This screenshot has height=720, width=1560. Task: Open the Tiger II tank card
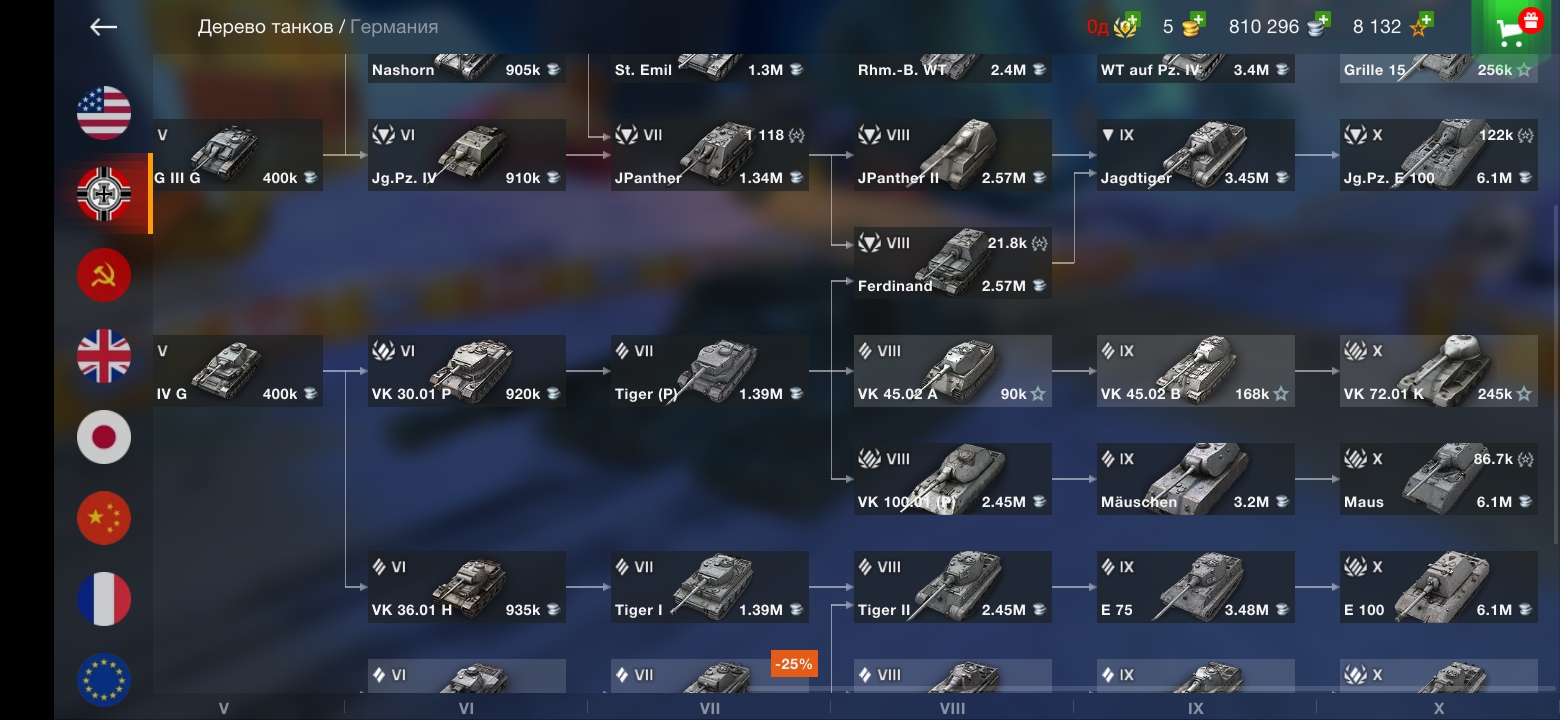click(x=952, y=587)
